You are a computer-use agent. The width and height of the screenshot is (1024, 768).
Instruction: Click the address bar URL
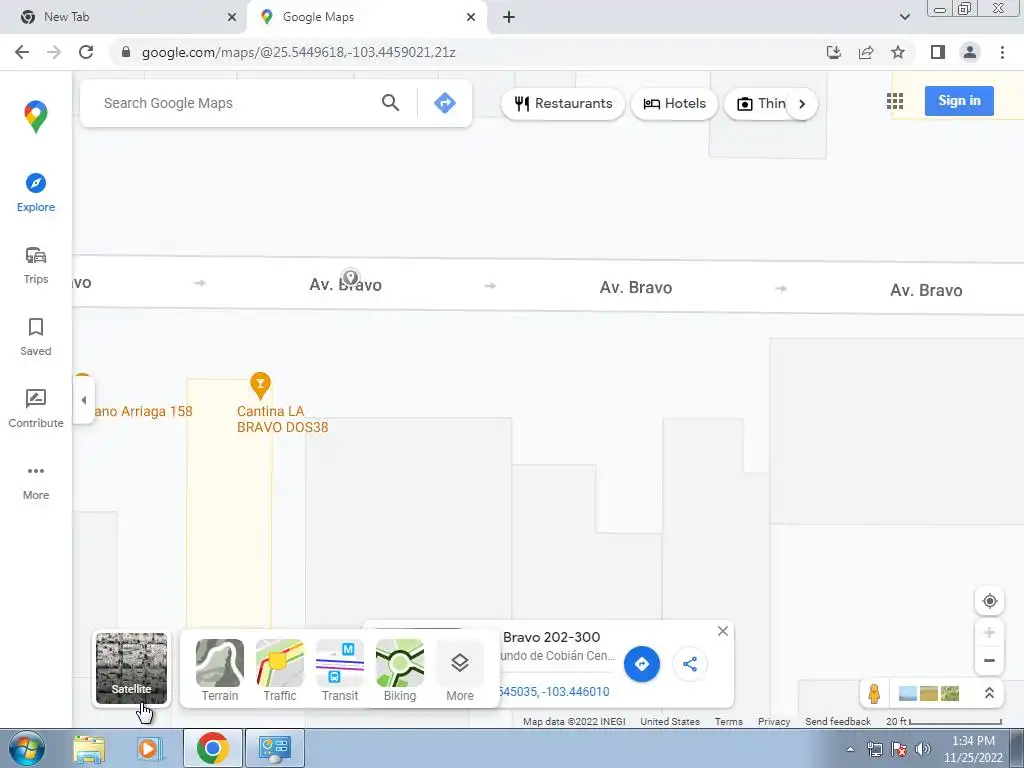298,52
